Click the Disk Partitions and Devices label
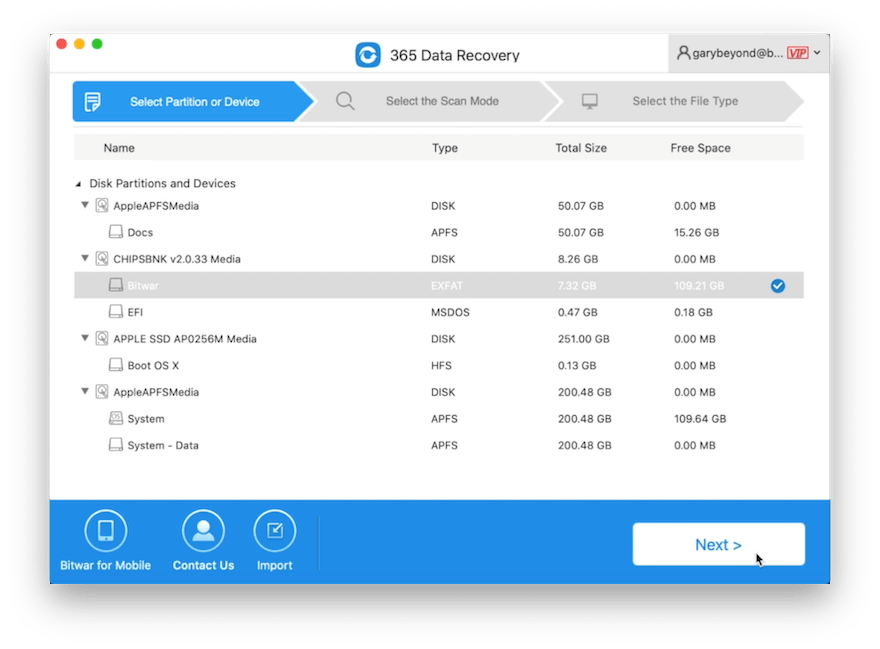This screenshot has width=880, height=649. pos(162,184)
